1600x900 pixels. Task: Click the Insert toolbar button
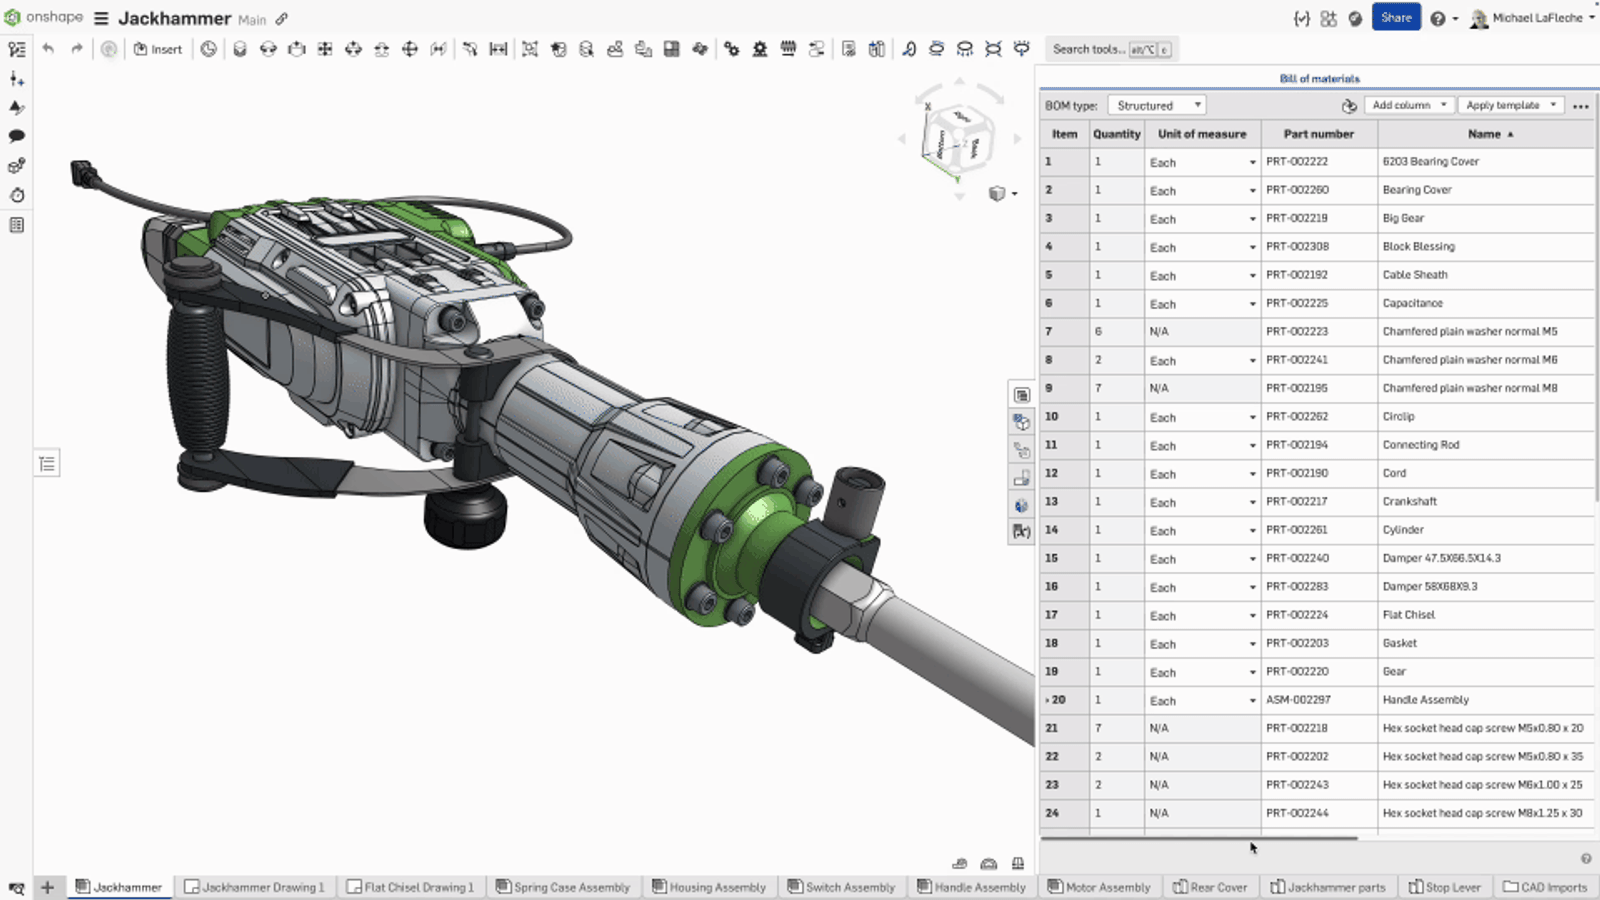point(157,48)
